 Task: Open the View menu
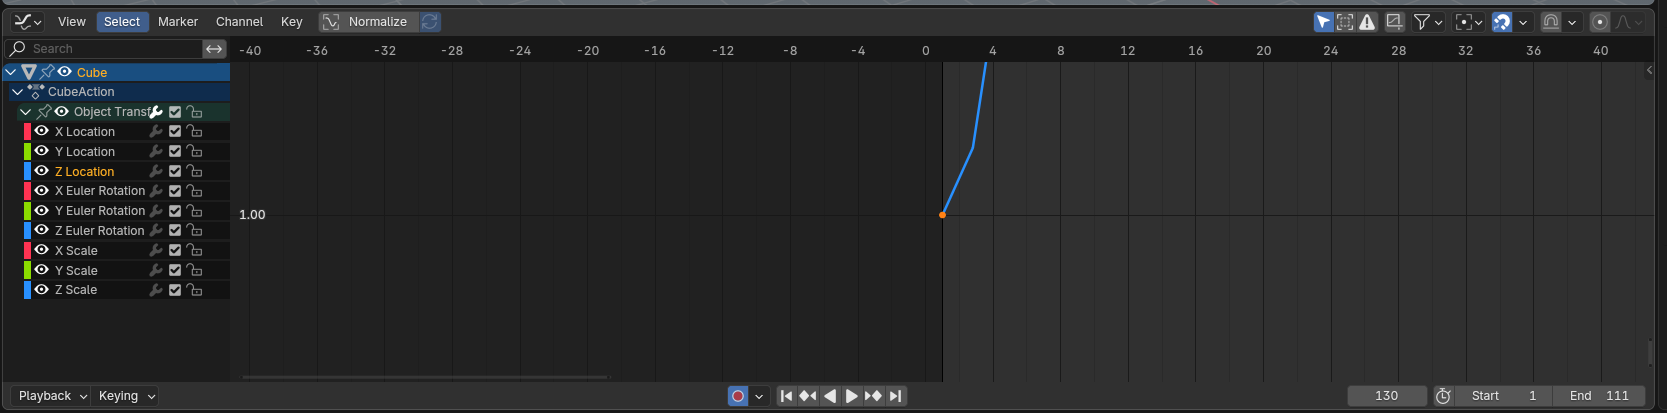pos(72,22)
